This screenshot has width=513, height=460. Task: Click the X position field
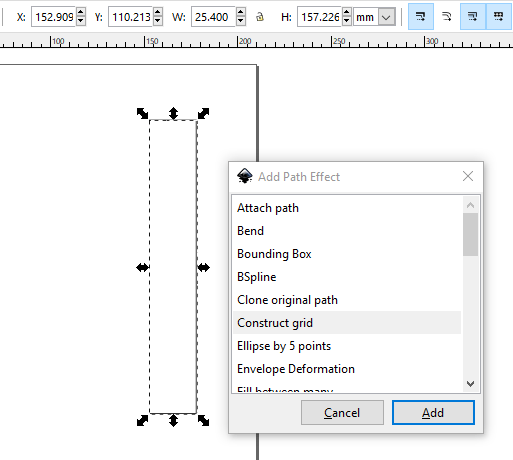tap(54, 17)
